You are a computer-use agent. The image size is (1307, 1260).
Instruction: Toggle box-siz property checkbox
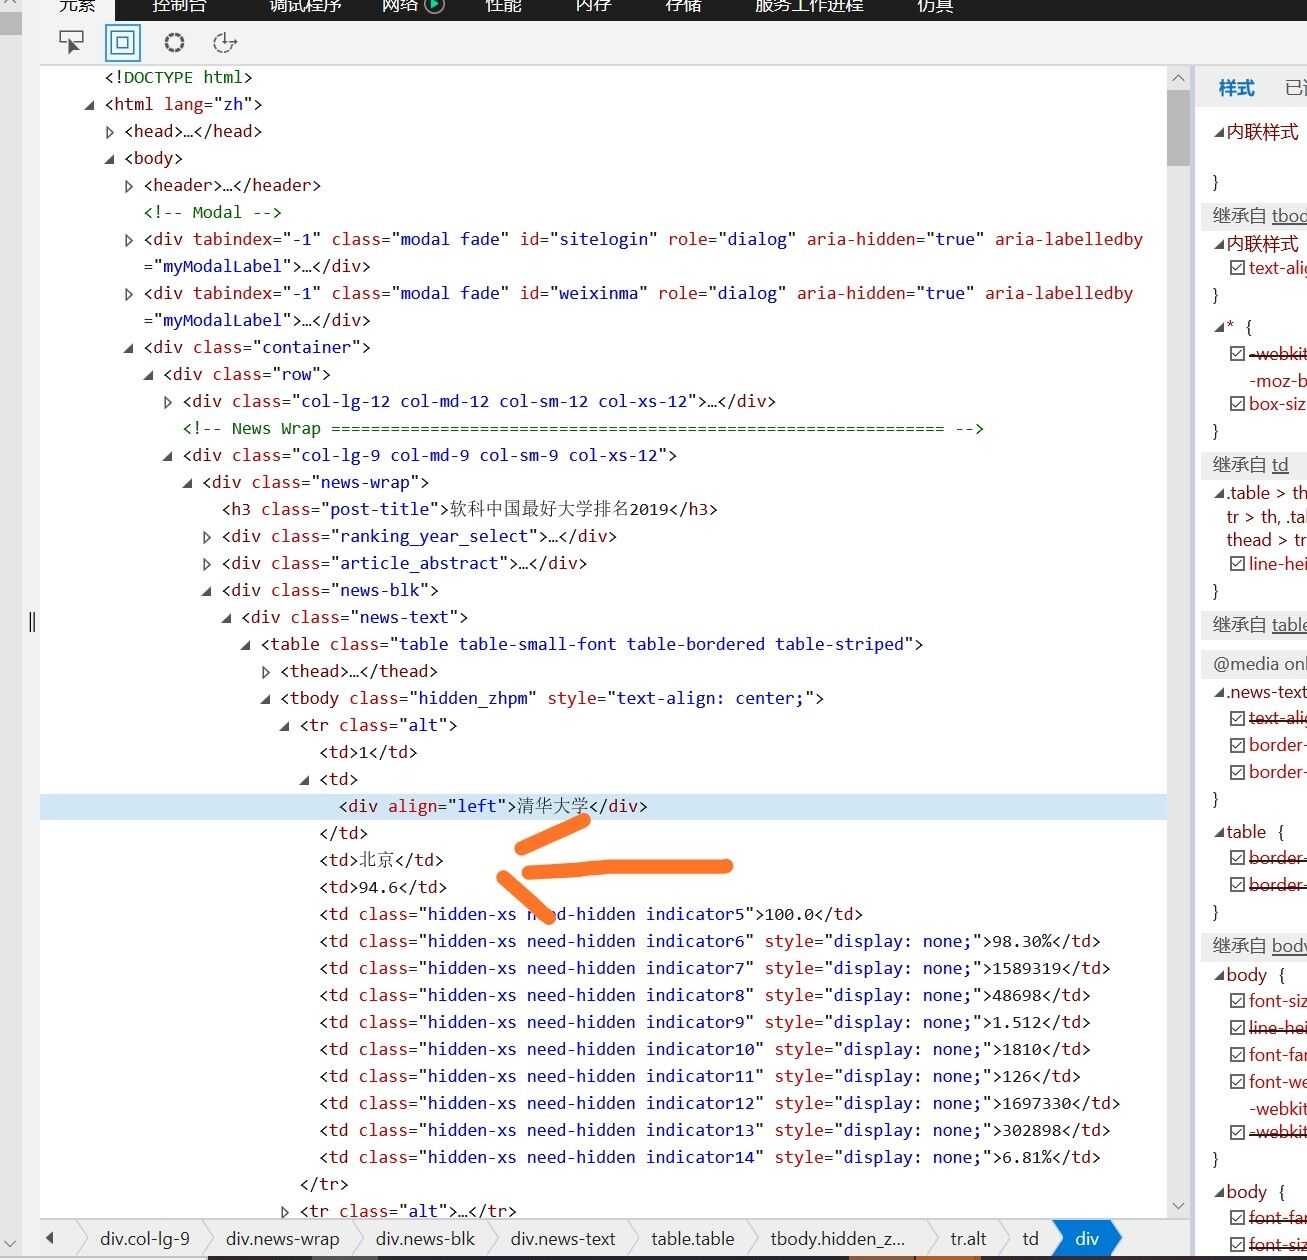[x=1237, y=403]
